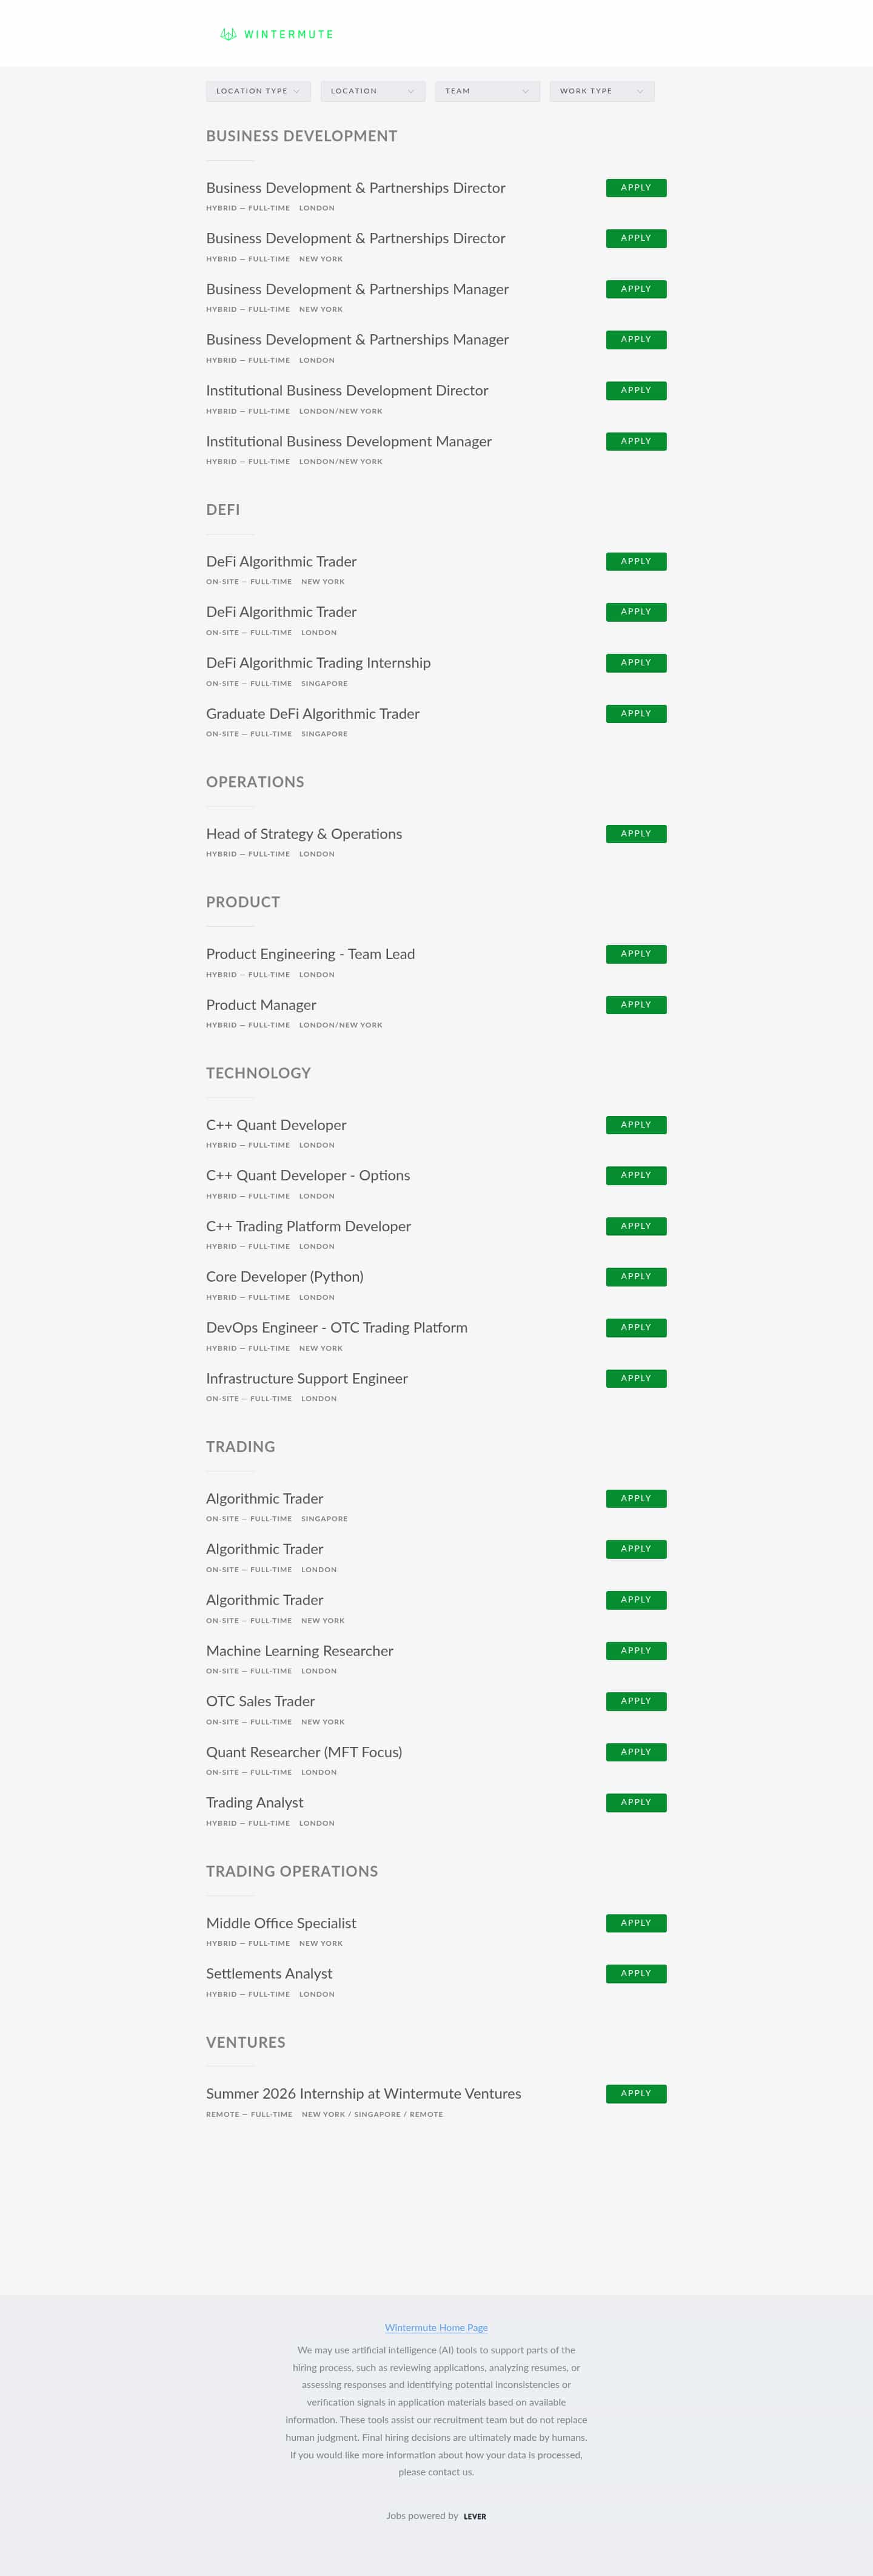Open the Location Type filter dropdown
This screenshot has height=2576, width=873.
click(x=258, y=91)
